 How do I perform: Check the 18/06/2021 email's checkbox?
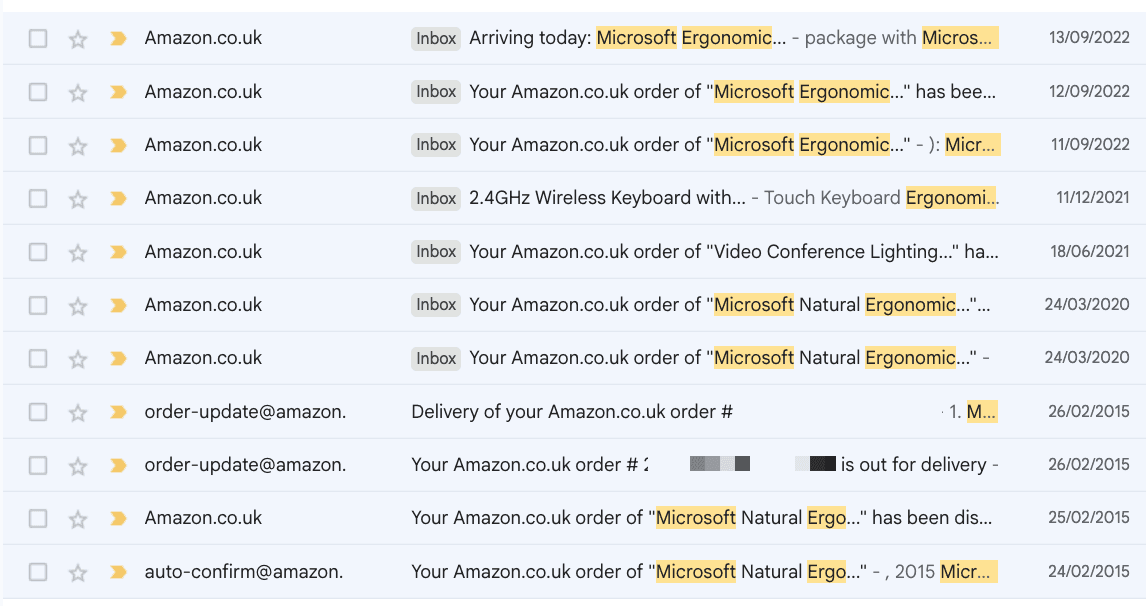pos(38,251)
